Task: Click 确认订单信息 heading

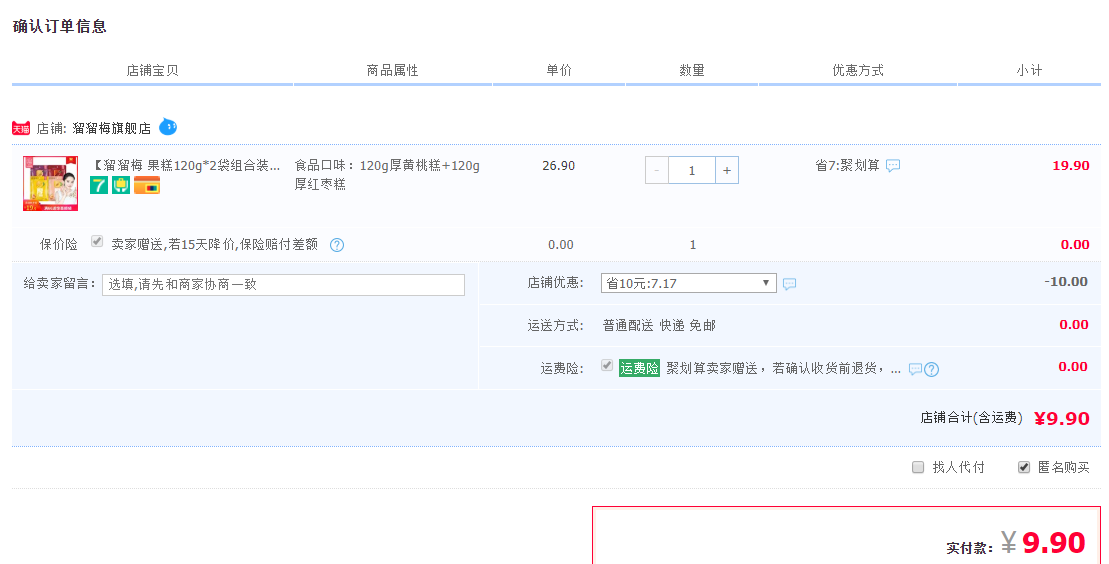Action: click(59, 26)
